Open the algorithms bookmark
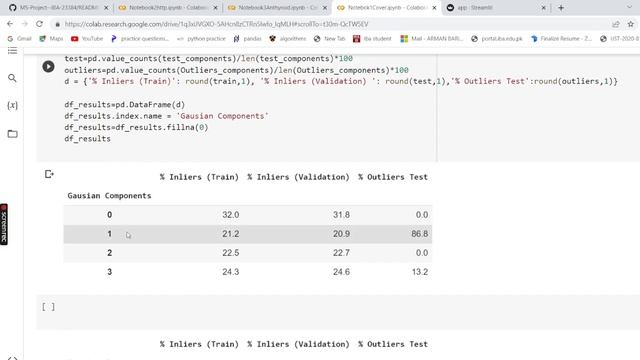The image size is (640, 360). [288, 39]
